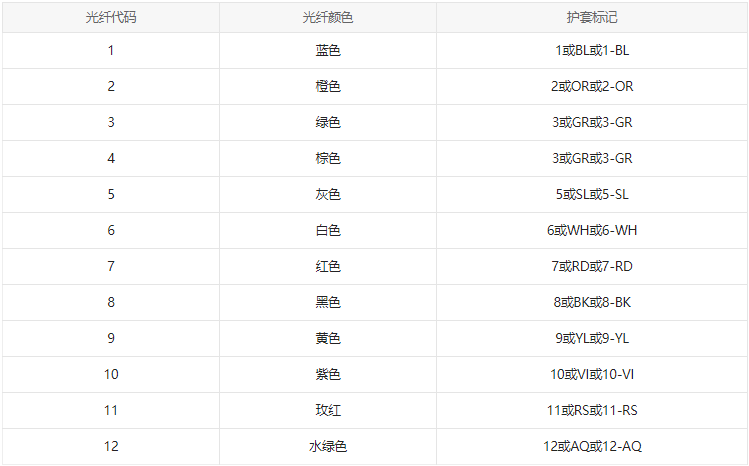Image resolution: width=749 pixels, height=466 pixels.
Task: Click the 护套标记 column header
Action: tap(592, 18)
